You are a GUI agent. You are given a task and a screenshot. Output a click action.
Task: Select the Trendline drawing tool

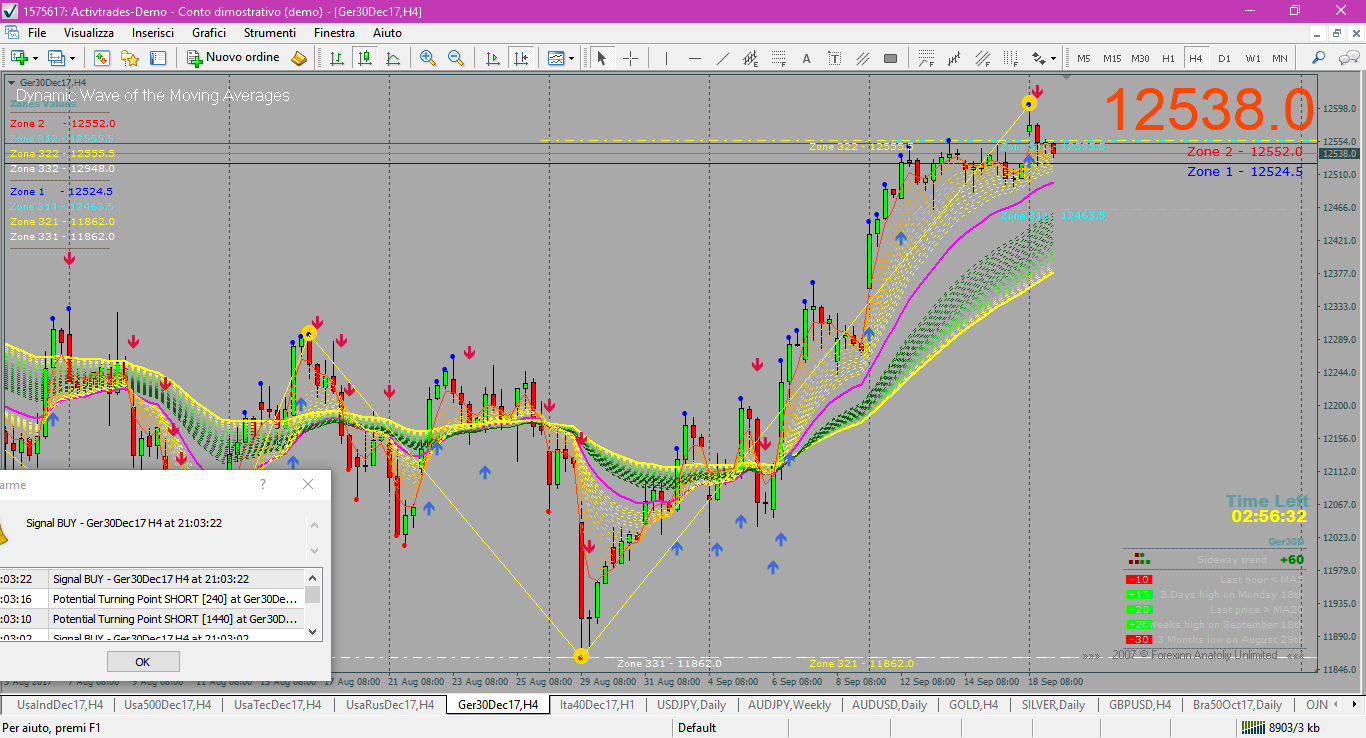click(722, 58)
